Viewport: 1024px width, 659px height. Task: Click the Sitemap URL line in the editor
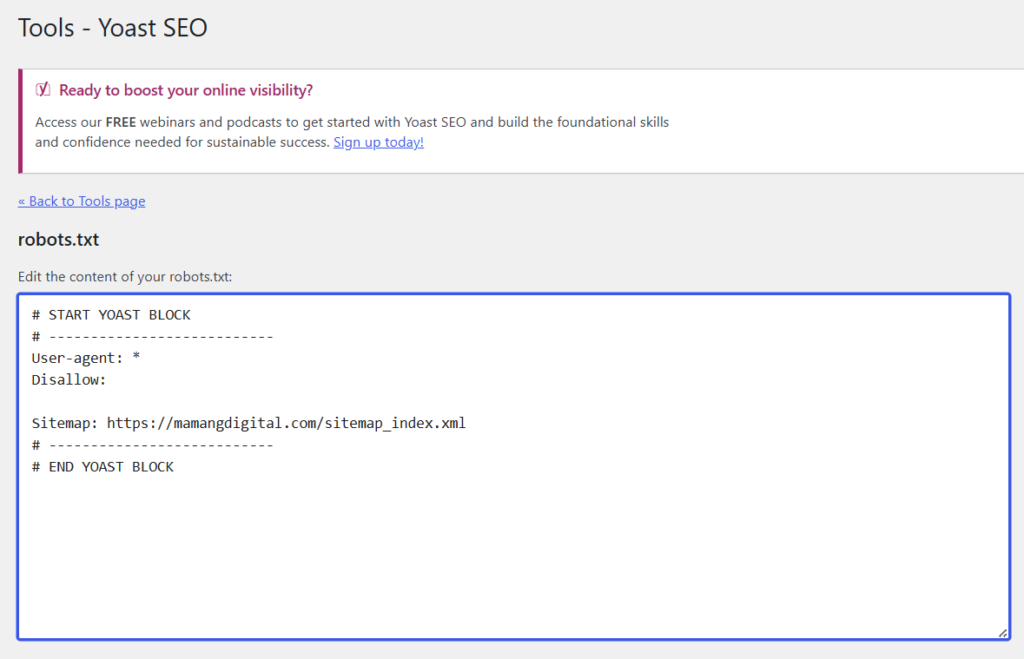[249, 423]
